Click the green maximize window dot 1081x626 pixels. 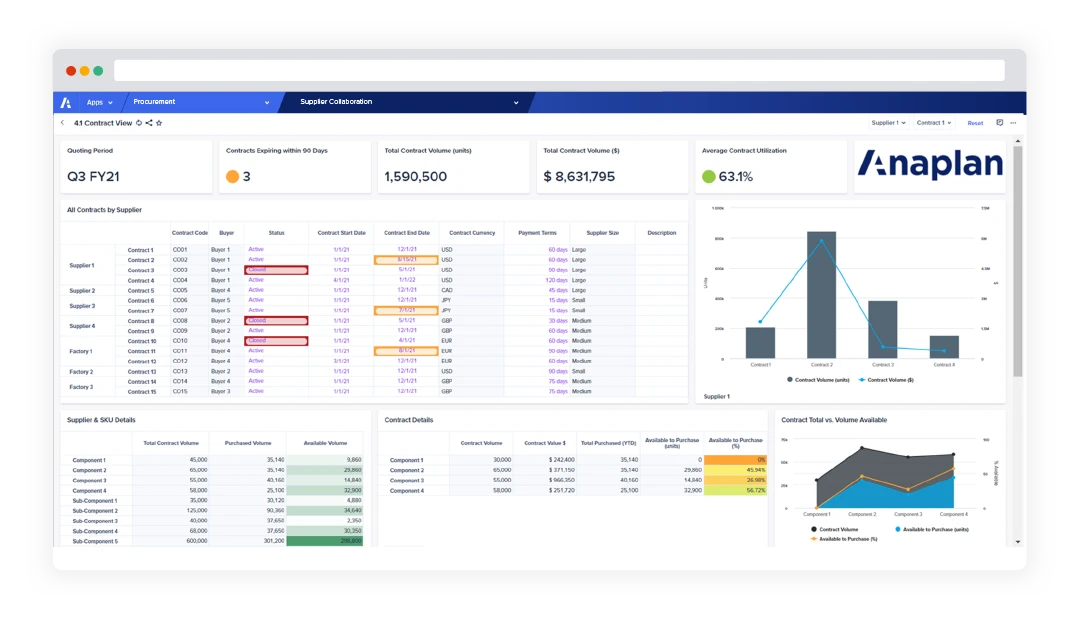click(99, 70)
